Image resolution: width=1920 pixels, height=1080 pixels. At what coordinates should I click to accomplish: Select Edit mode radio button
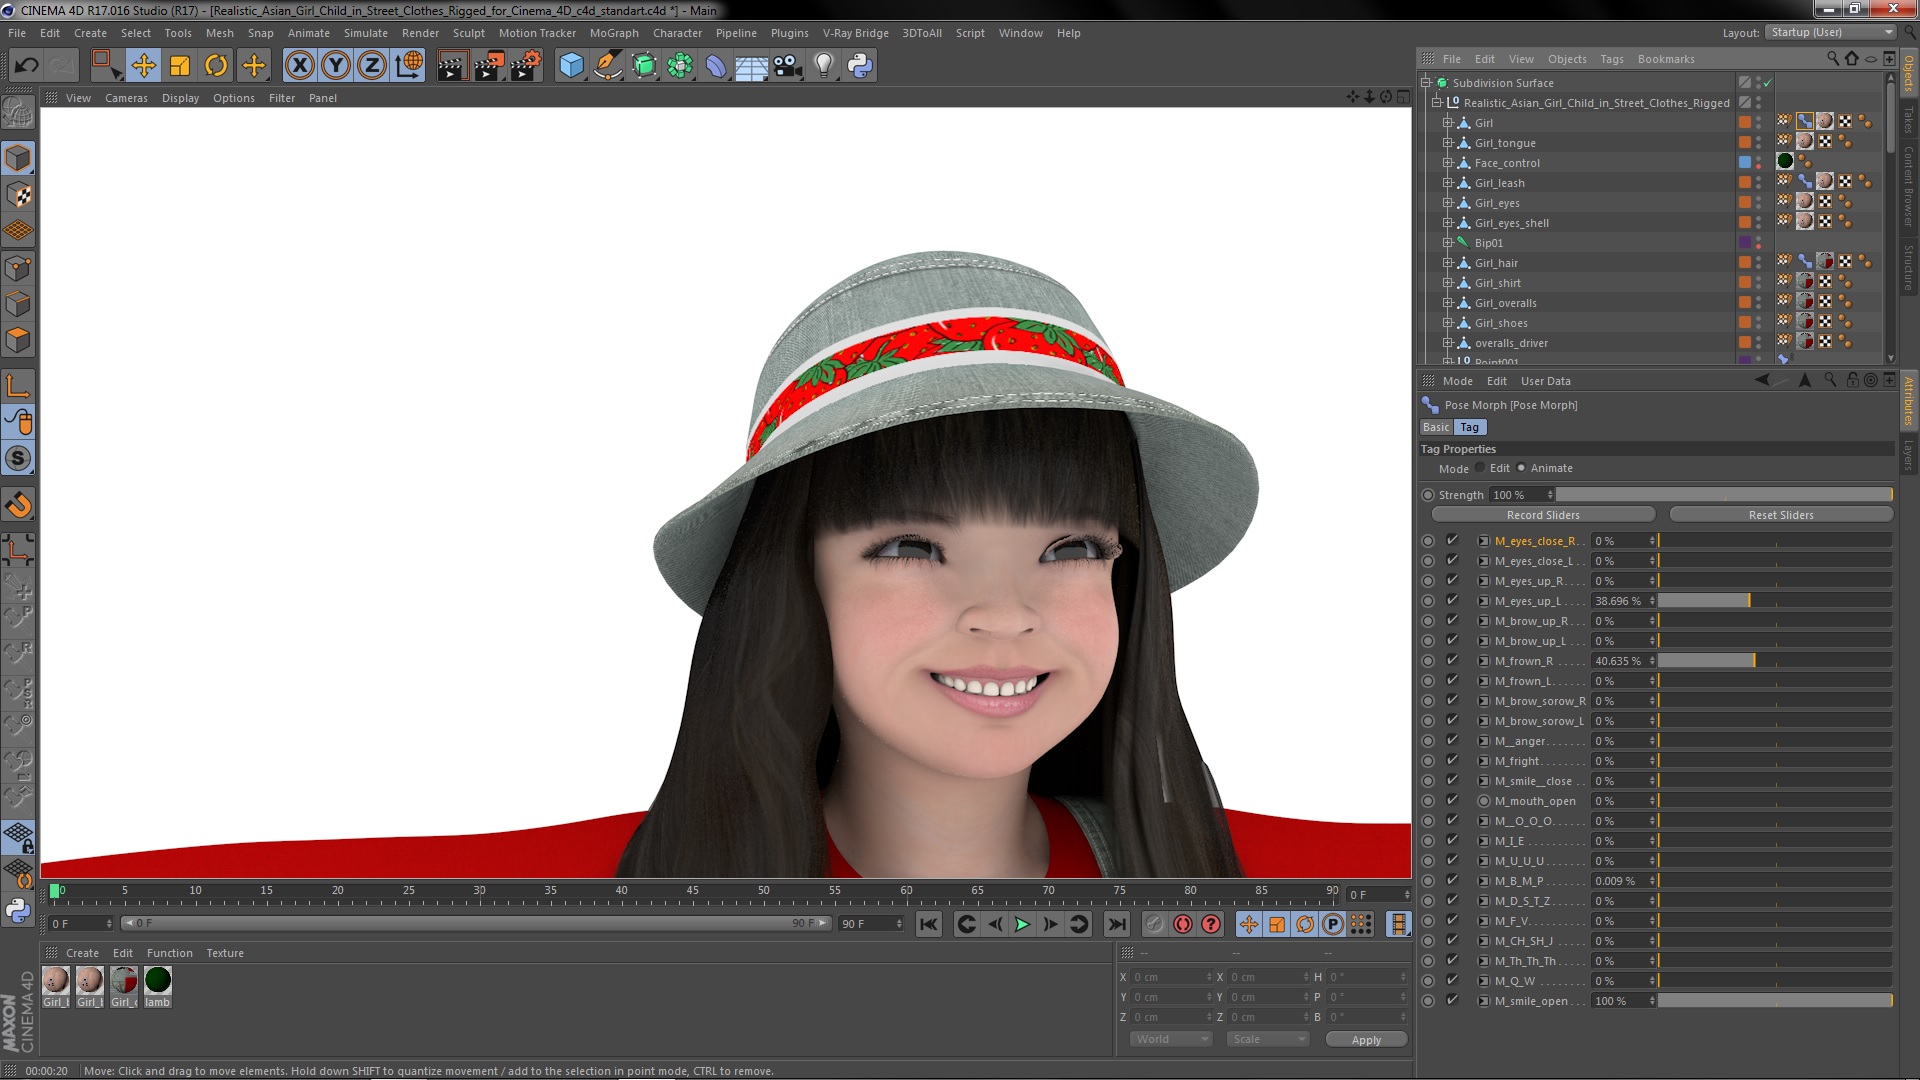[1480, 468]
